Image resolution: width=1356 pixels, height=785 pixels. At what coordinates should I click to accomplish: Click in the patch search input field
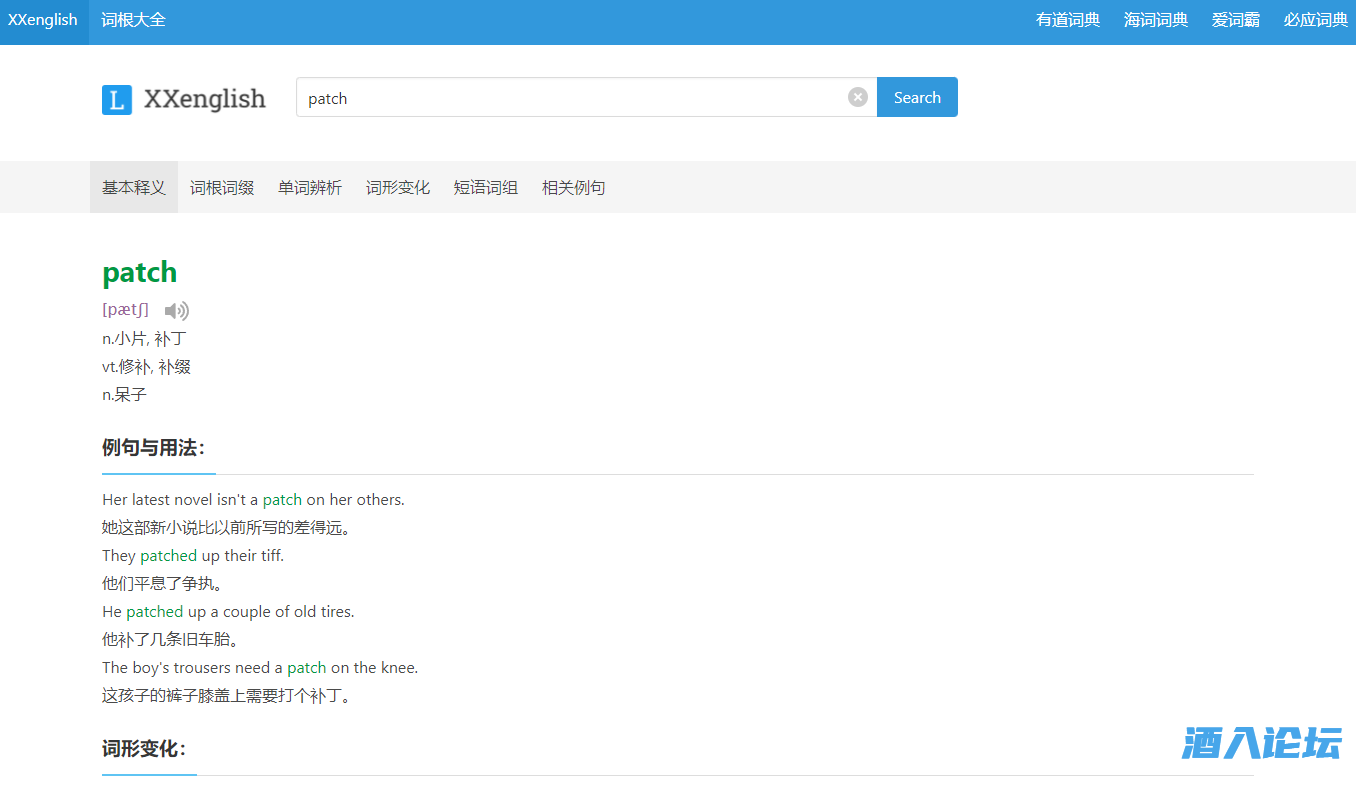(570, 98)
